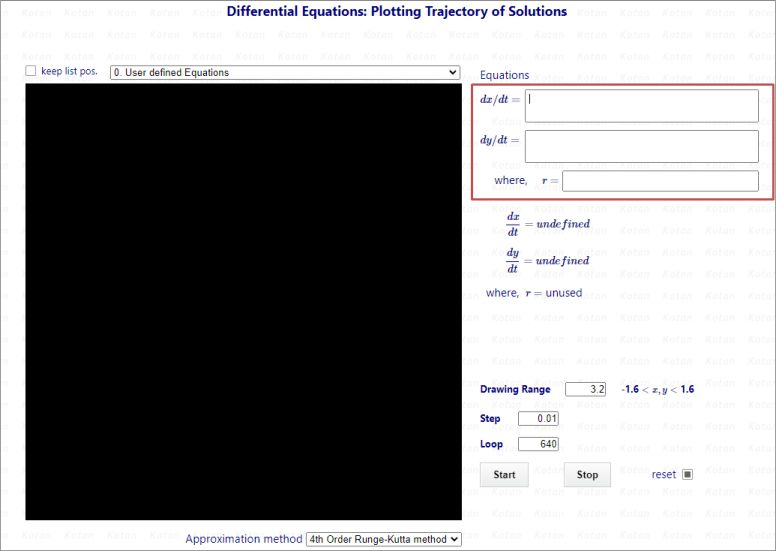This screenshot has width=776, height=551.
Task: Focus the dx/dt equation input field
Action: pos(641,105)
